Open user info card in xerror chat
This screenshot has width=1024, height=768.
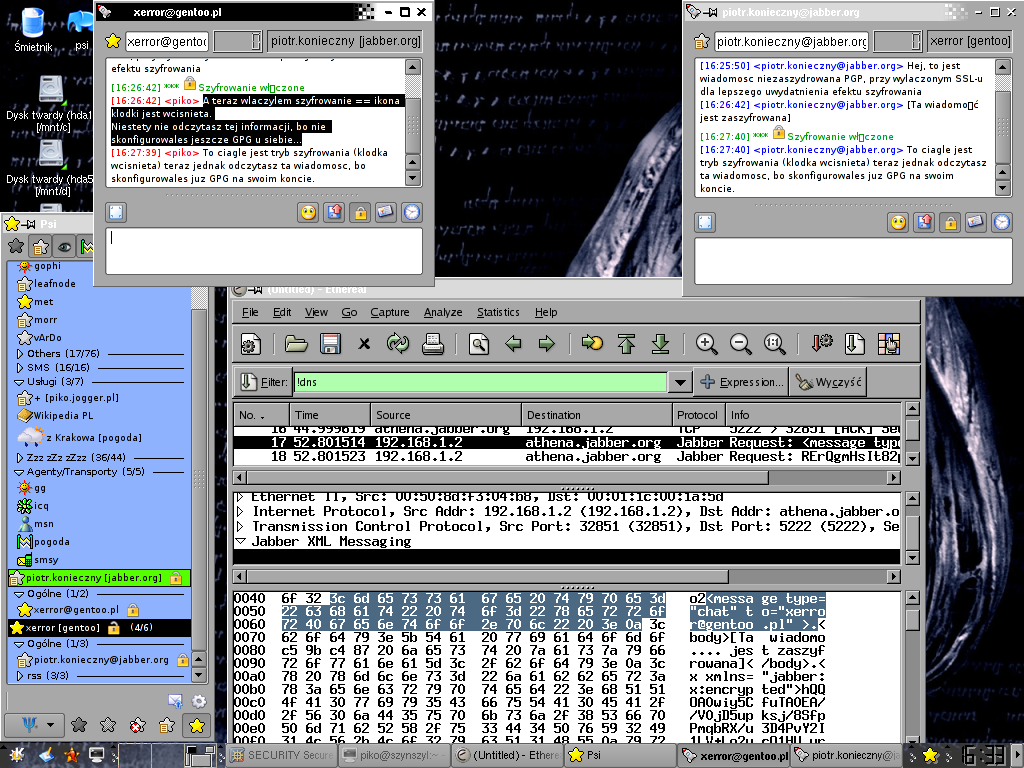pyautogui.click(x=385, y=212)
